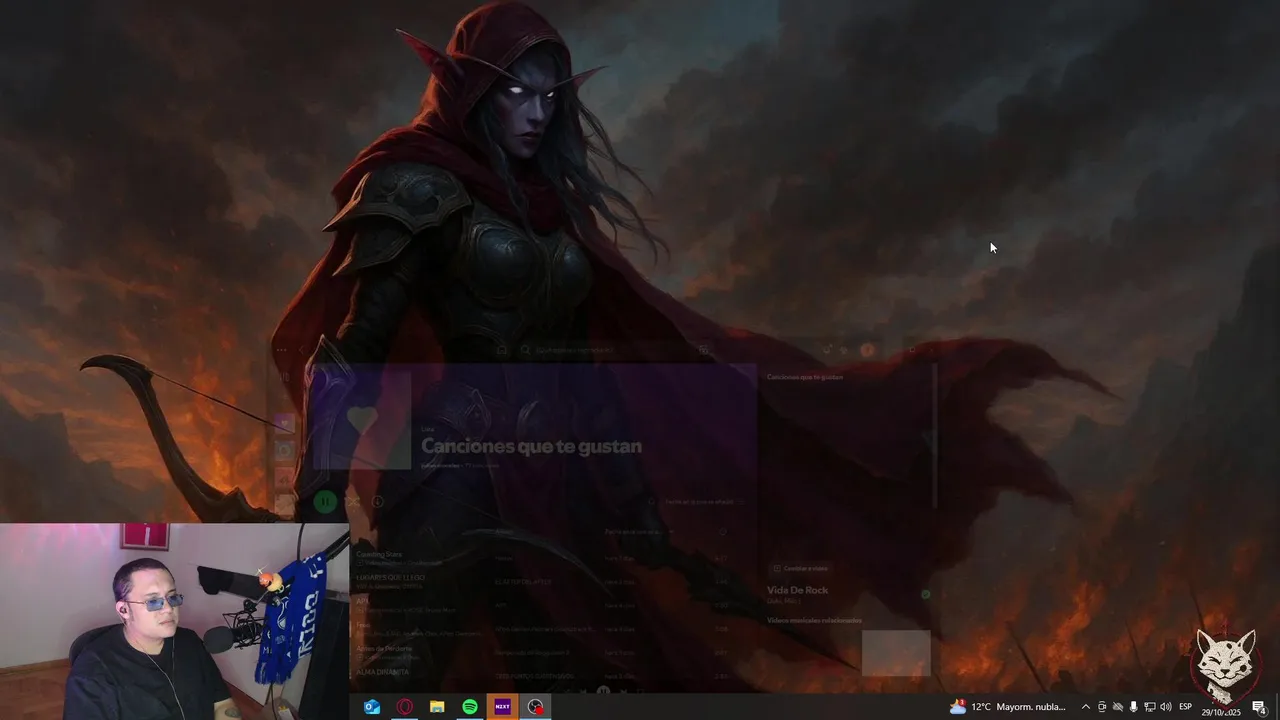Click the Spotify download playlist icon
Image resolution: width=1280 pixels, height=720 pixels.
click(x=378, y=501)
